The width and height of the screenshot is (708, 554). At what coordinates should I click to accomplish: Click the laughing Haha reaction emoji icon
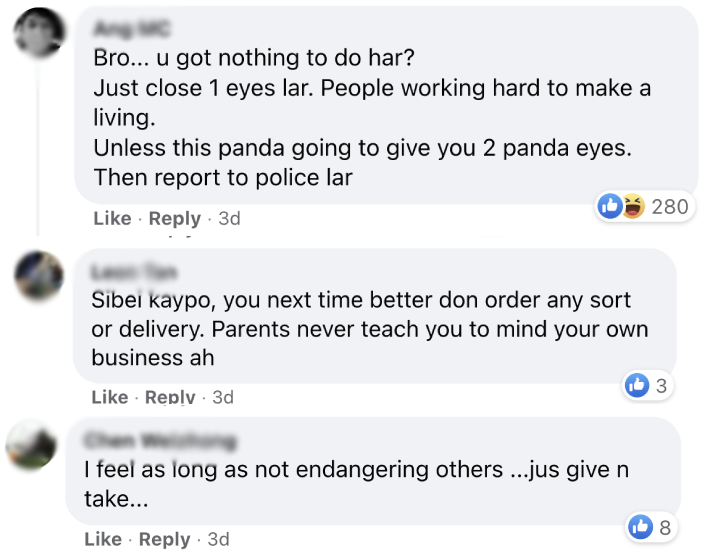[x=632, y=207]
